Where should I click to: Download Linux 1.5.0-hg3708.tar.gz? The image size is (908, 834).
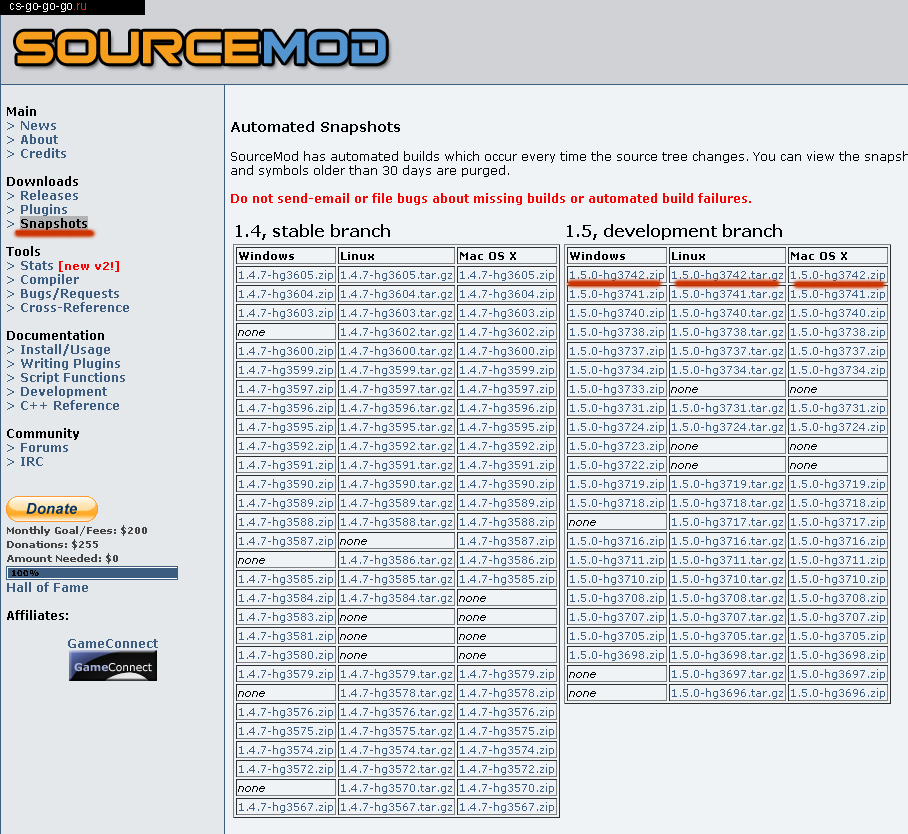[x=727, y=598]
